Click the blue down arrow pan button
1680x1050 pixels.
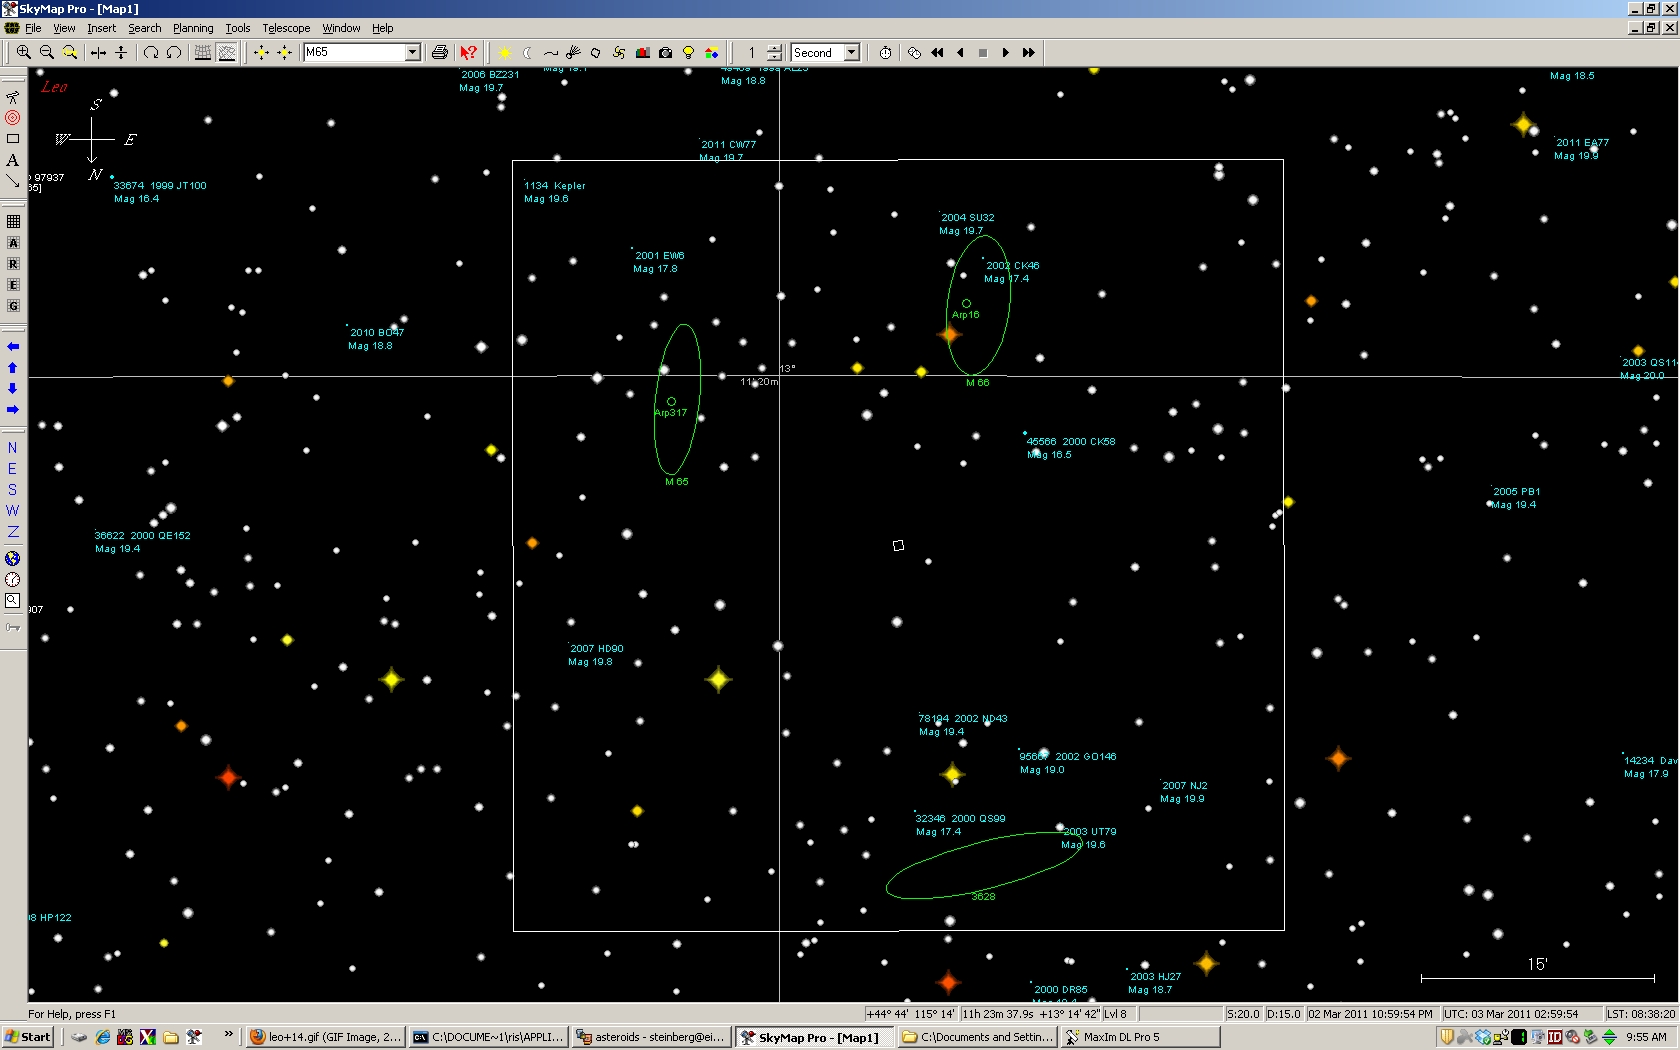[13, 388]
